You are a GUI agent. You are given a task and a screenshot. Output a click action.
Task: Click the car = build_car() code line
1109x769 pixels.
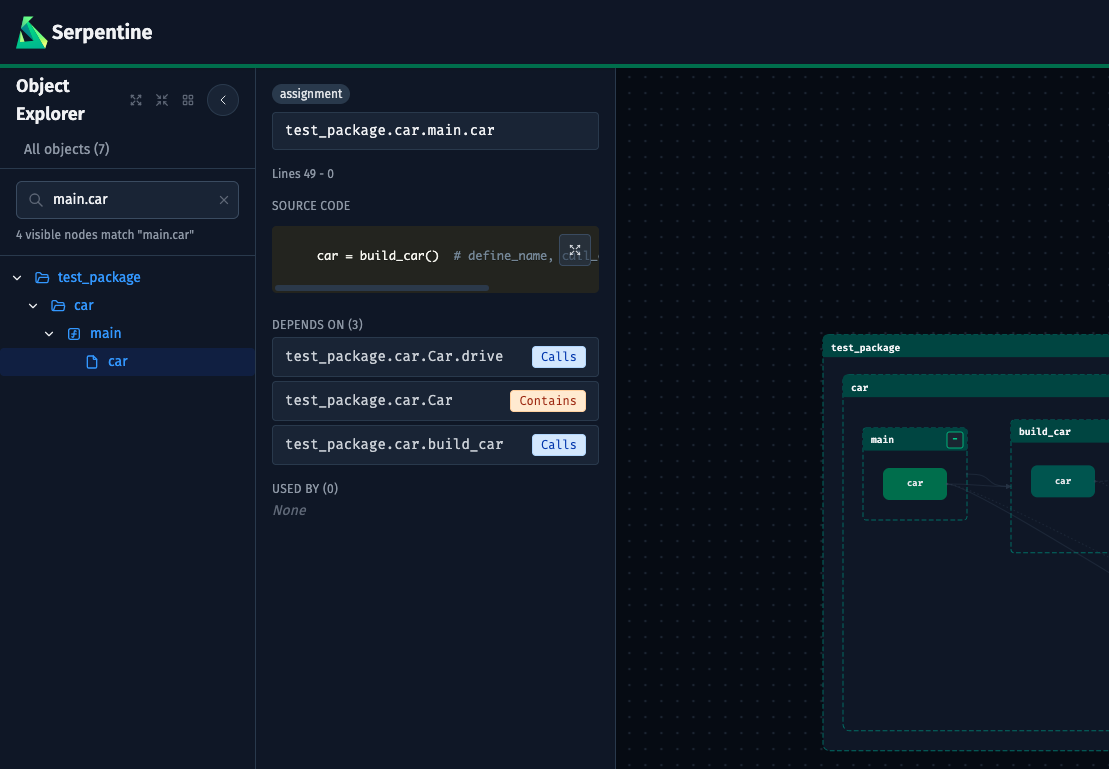click(x=378, y=256)
